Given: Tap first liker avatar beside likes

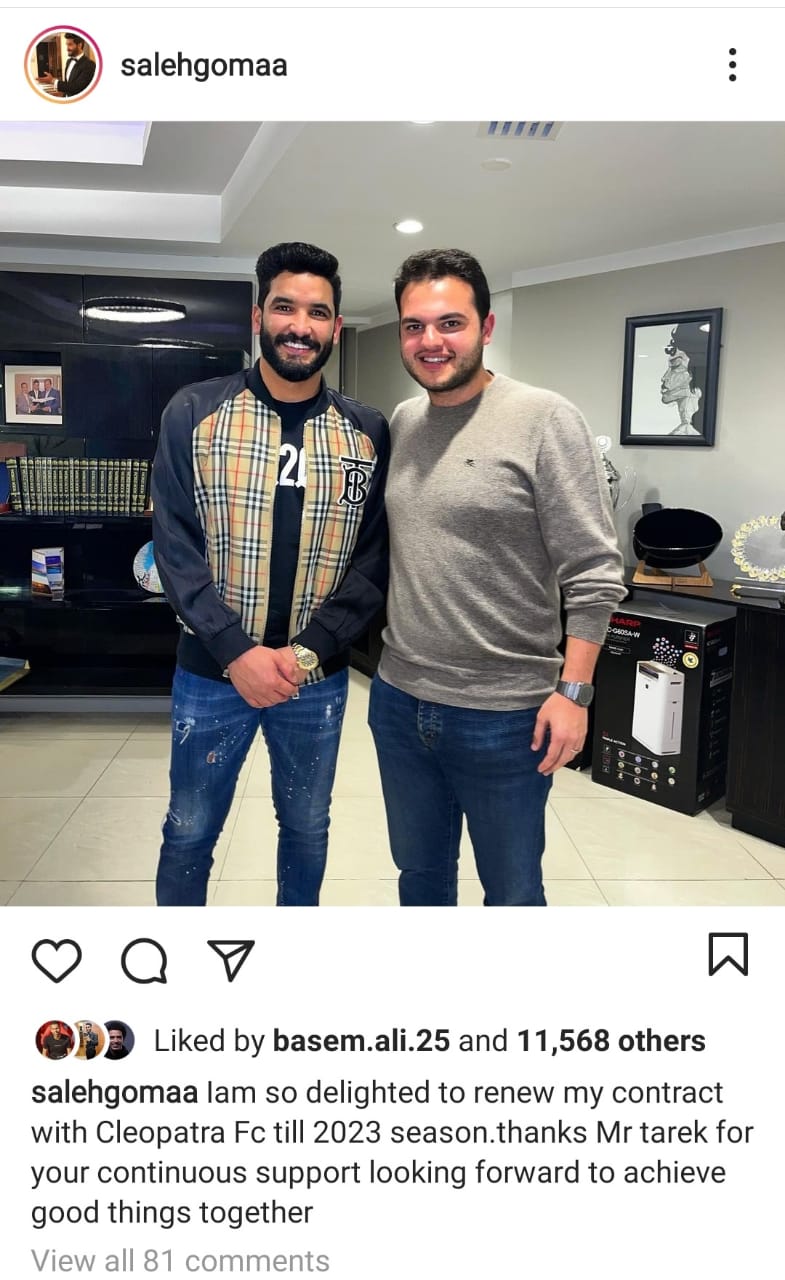Looking at the screenshot, I should [54, 1041].
